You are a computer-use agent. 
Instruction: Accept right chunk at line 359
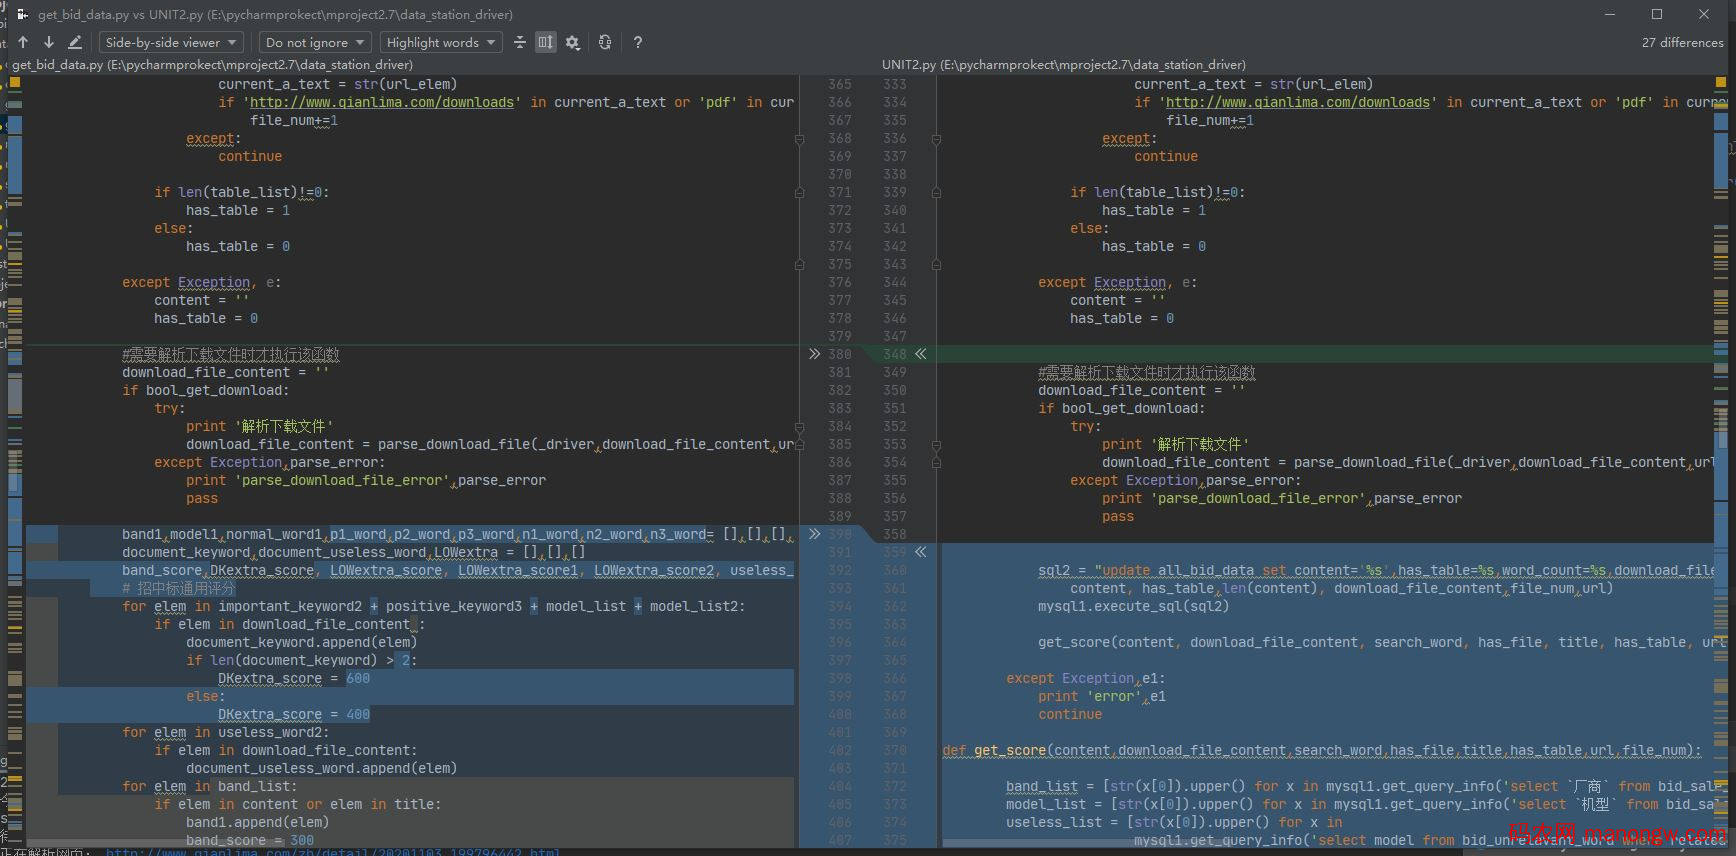tap(920, 552)
